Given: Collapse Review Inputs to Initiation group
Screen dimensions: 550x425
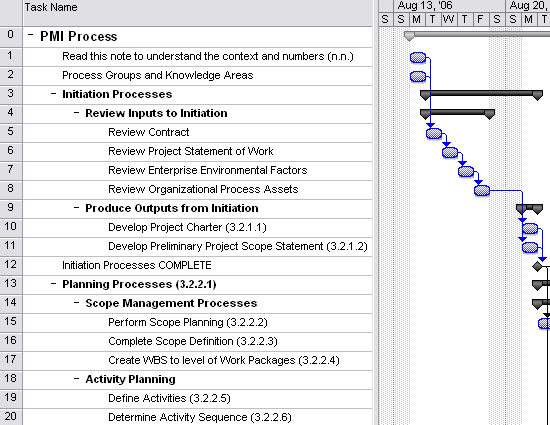Looking at the screenshot, I should (76, 112).
